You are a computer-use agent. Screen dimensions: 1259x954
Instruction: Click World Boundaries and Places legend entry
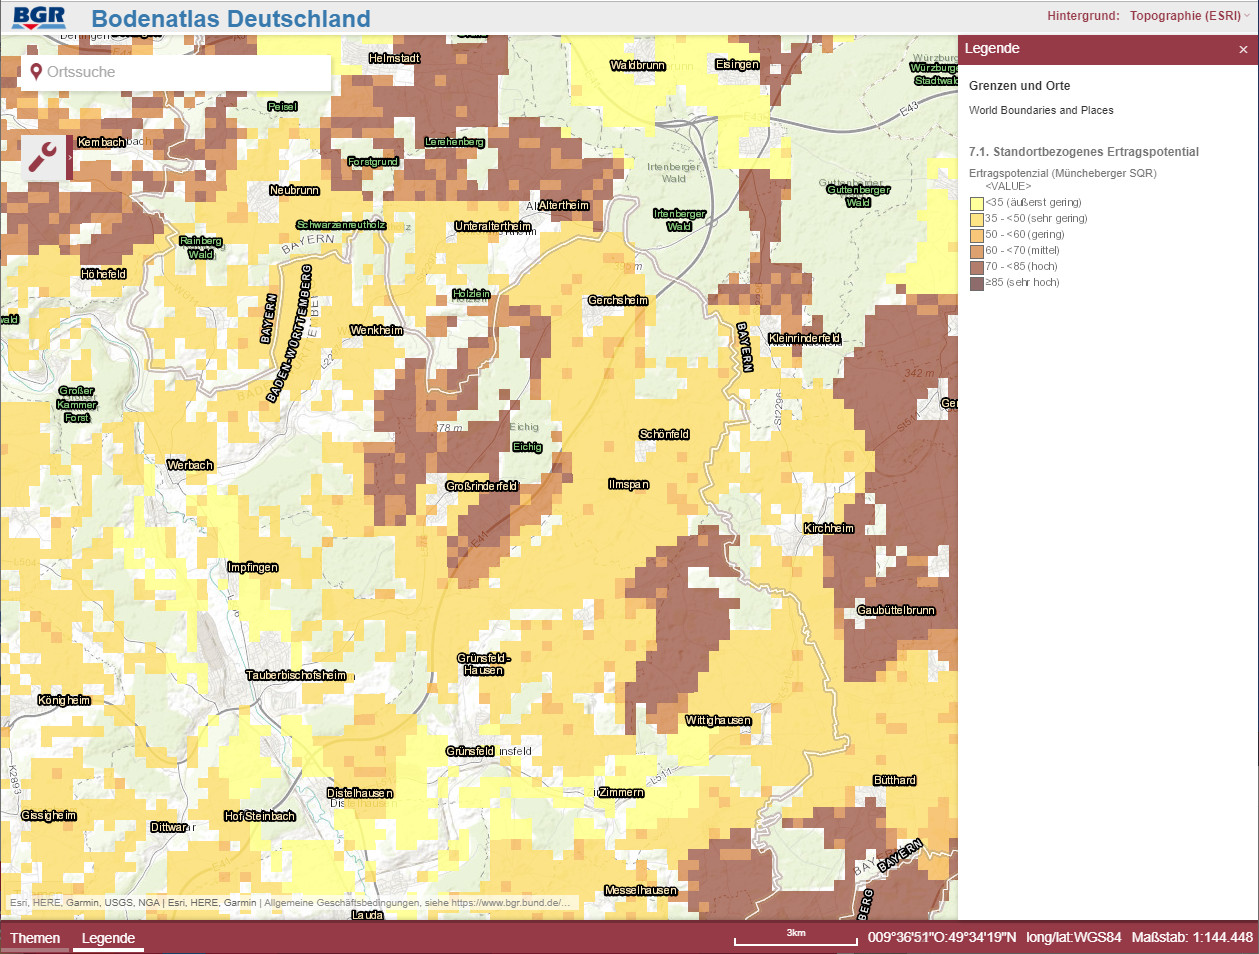click(1041, 111)
